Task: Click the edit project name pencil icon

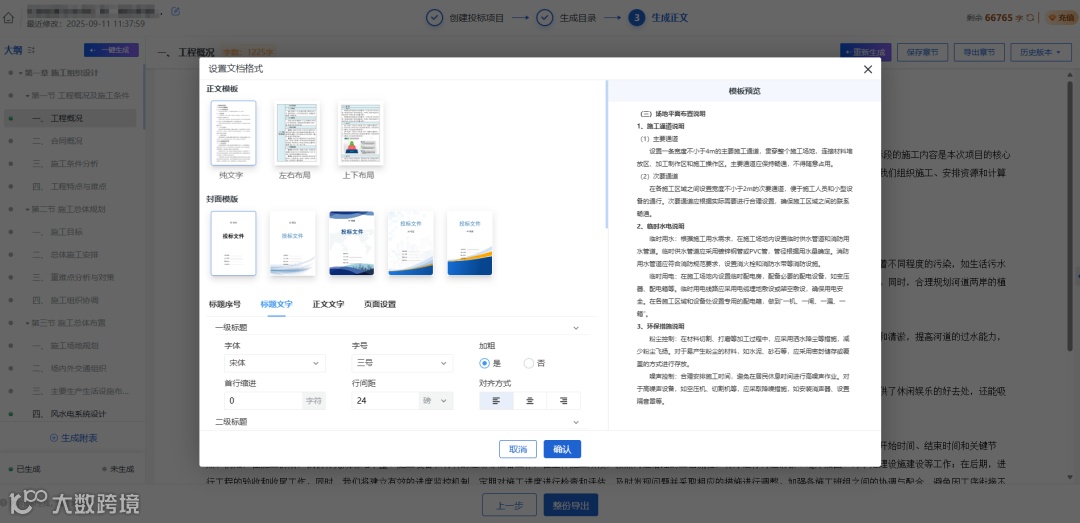Action: pos(176,12)
